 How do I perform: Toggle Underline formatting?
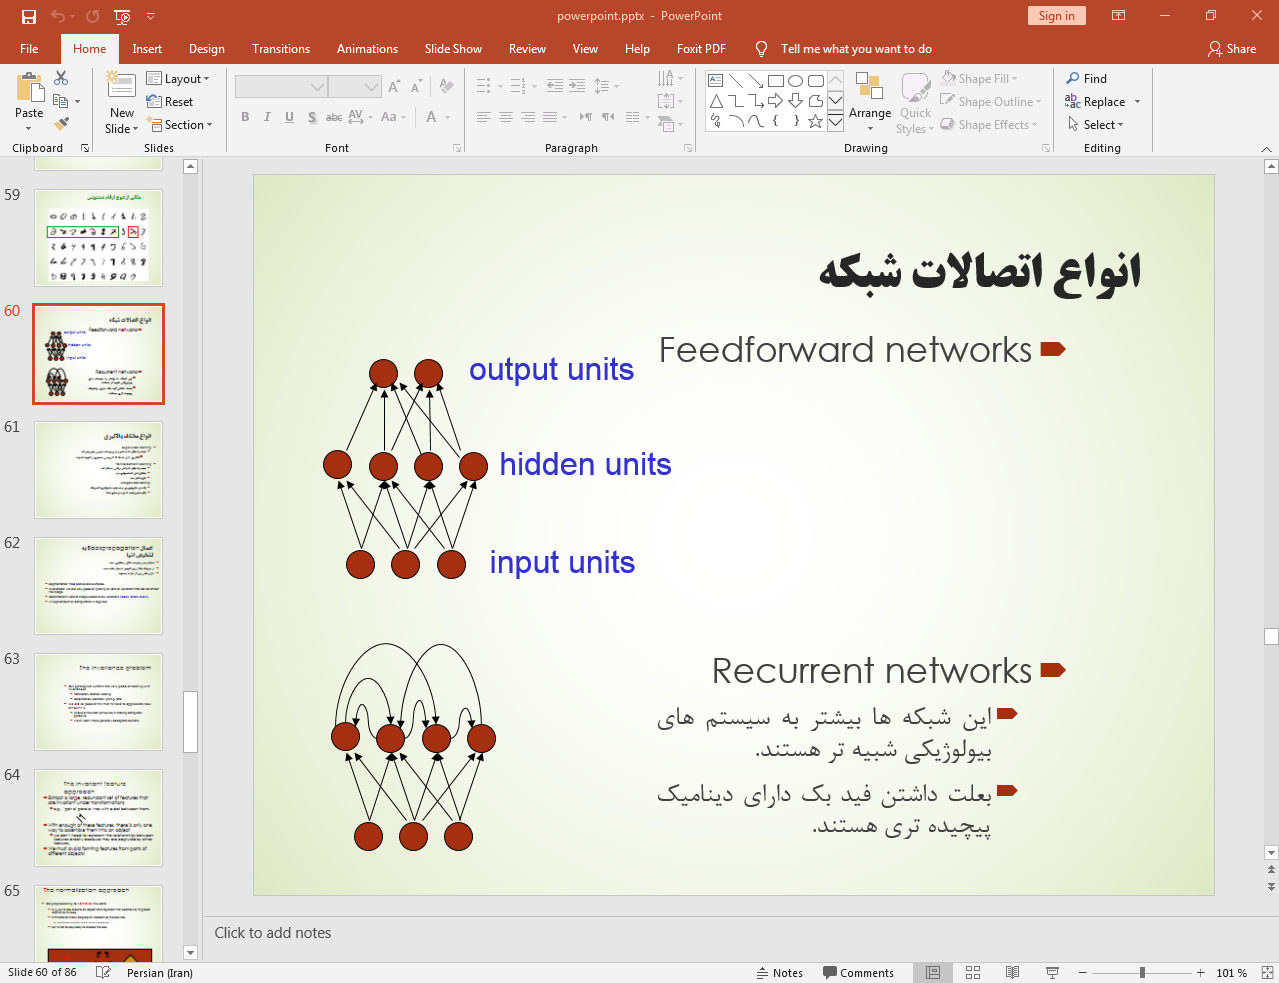(x=289, y=117)
